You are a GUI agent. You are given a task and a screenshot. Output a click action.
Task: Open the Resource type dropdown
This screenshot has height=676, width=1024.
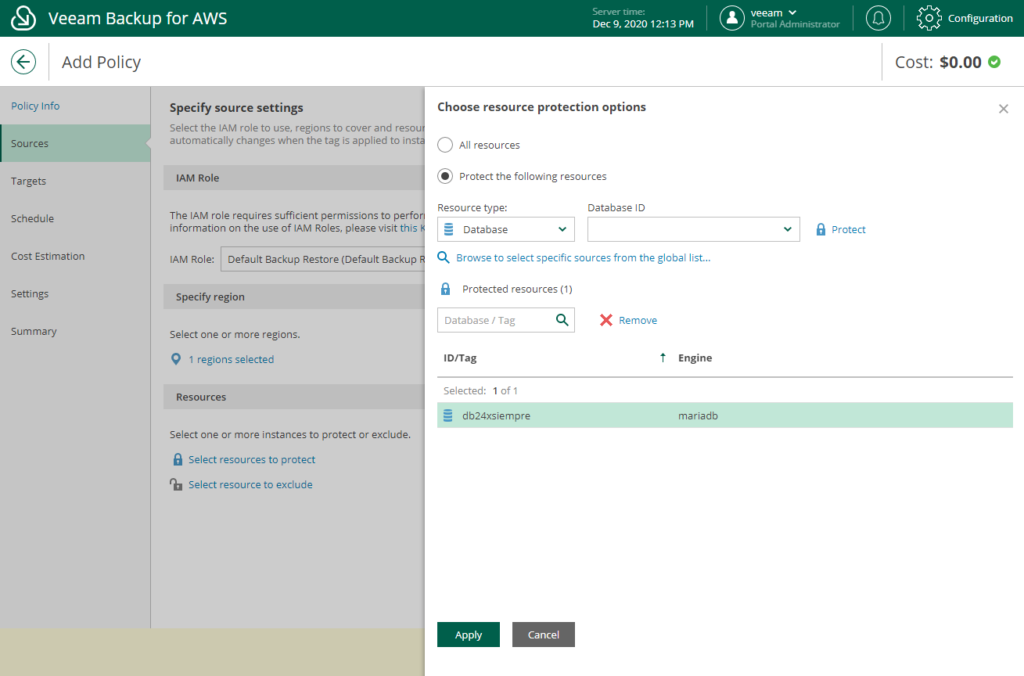click(505, 229)
